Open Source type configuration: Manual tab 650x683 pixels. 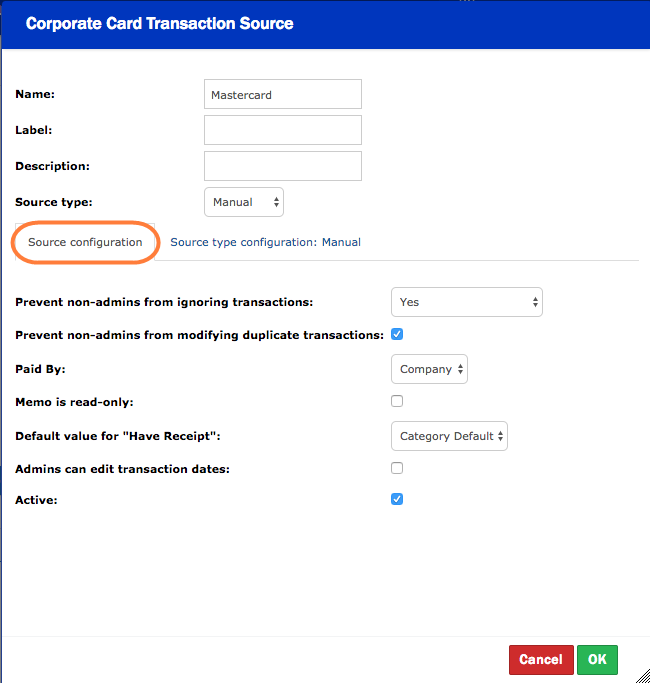pos(265,242)
